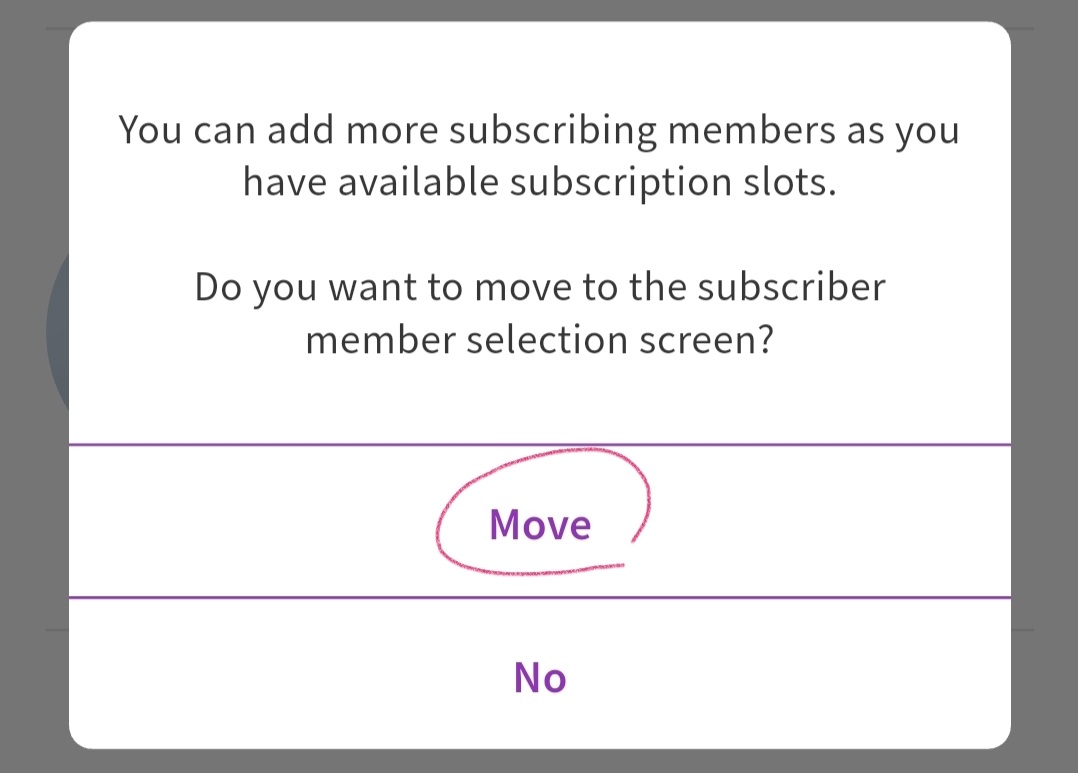Decline moving to the member selection screen
The image size is (1078, 773).
(x=540, y=677)
